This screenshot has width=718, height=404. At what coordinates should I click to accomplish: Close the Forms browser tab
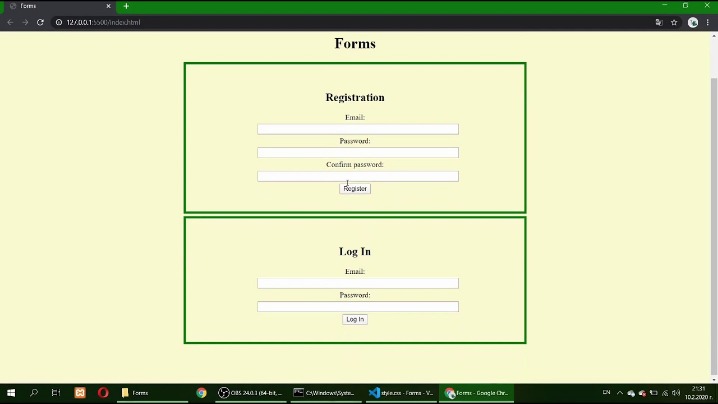click(x=109, y=6)
